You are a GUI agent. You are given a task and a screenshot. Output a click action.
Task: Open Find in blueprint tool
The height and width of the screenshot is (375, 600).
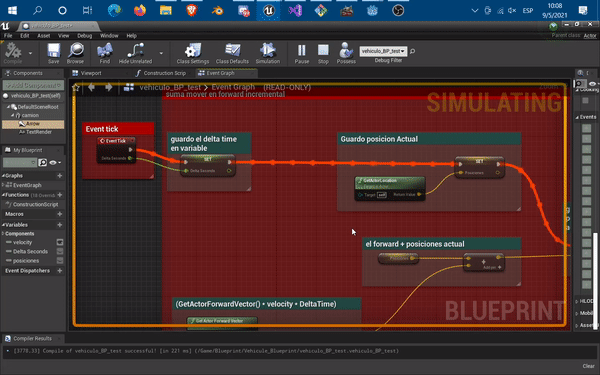104,53
